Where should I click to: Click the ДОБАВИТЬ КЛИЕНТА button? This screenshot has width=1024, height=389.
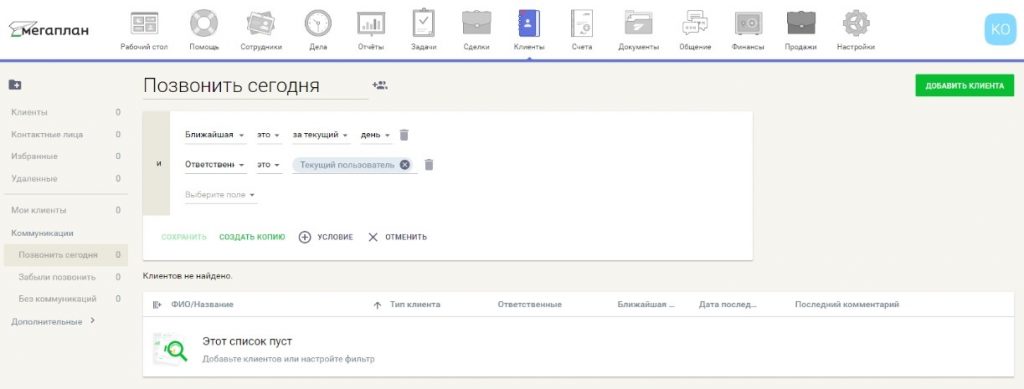click(x=965, y=86)
